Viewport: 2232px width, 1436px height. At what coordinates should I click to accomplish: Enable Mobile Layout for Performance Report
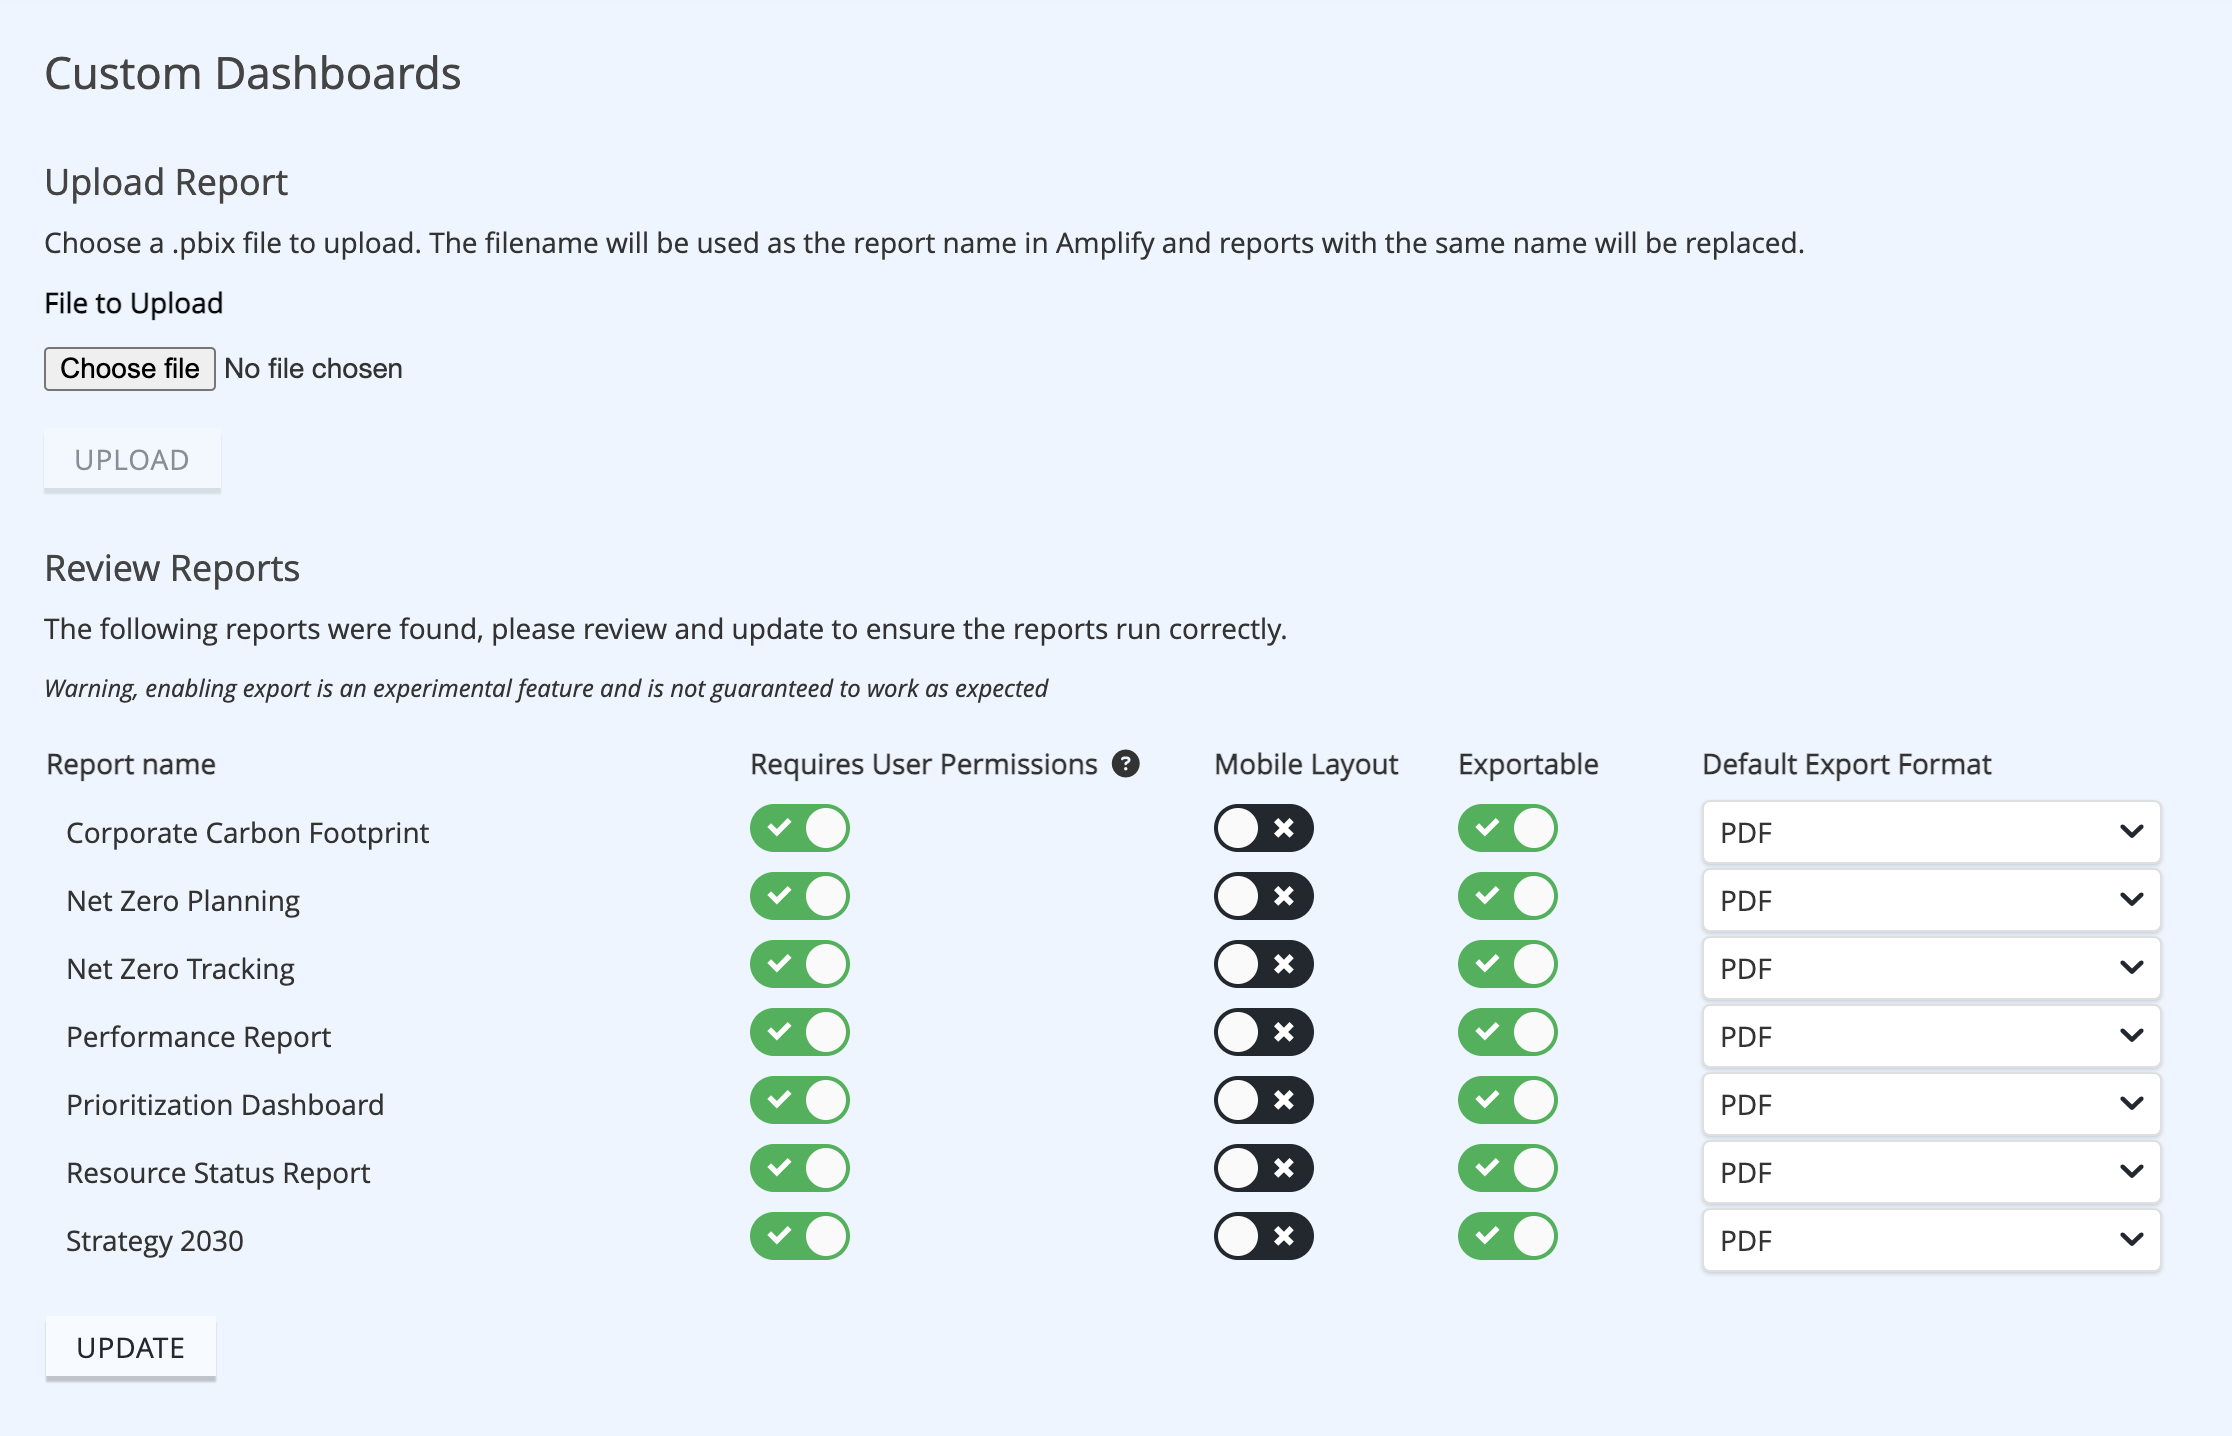pyautogui.click(x=1264, y=1032)
